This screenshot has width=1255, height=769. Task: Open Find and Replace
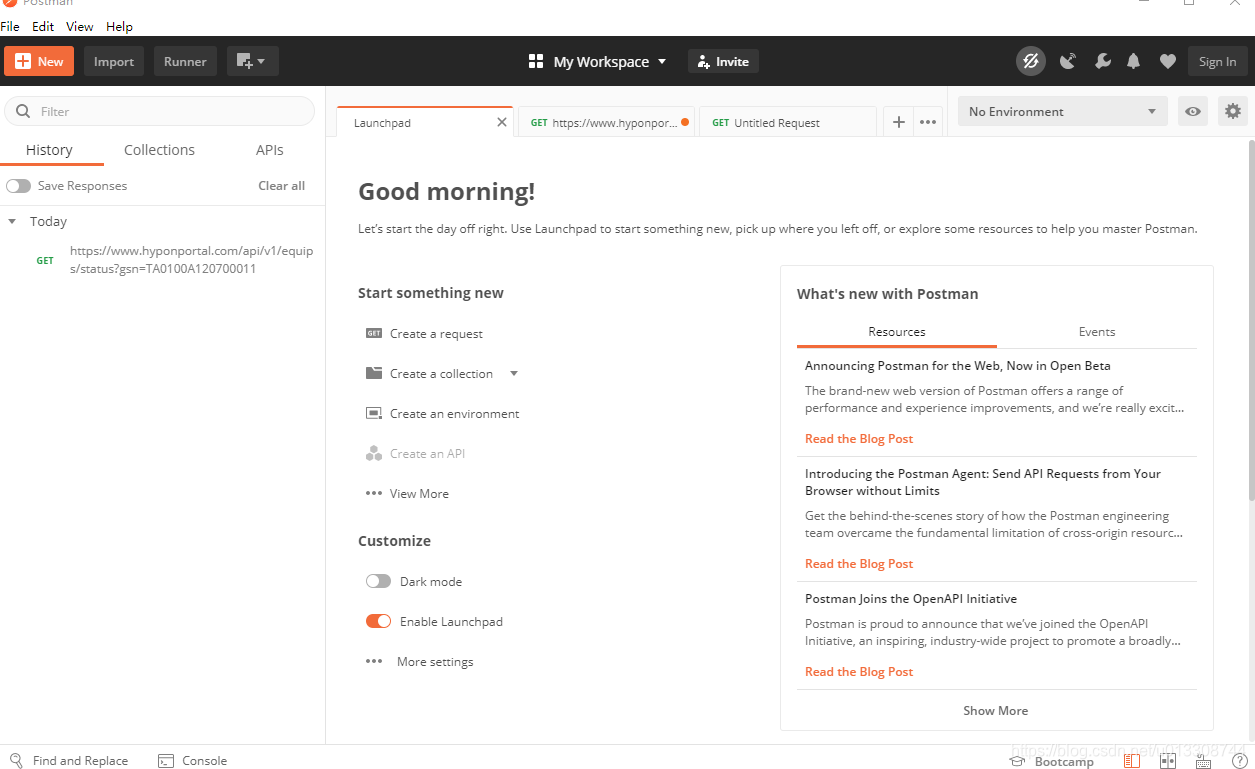(x=69, y=761)
